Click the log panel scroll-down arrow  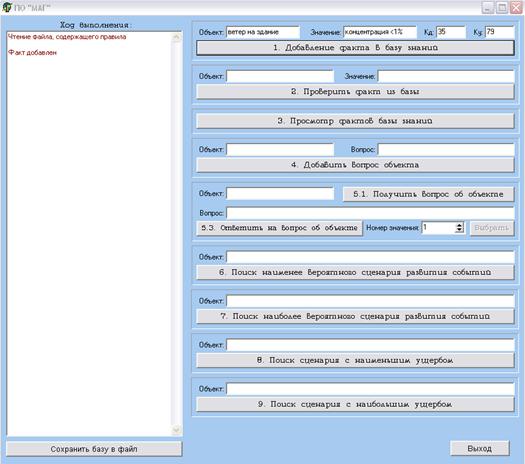[176, 430]
